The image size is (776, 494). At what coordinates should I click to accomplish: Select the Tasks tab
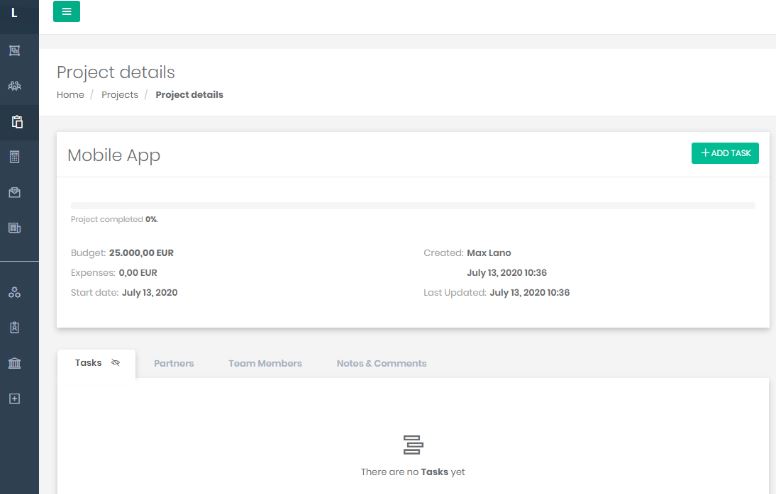tap(97, 363)
